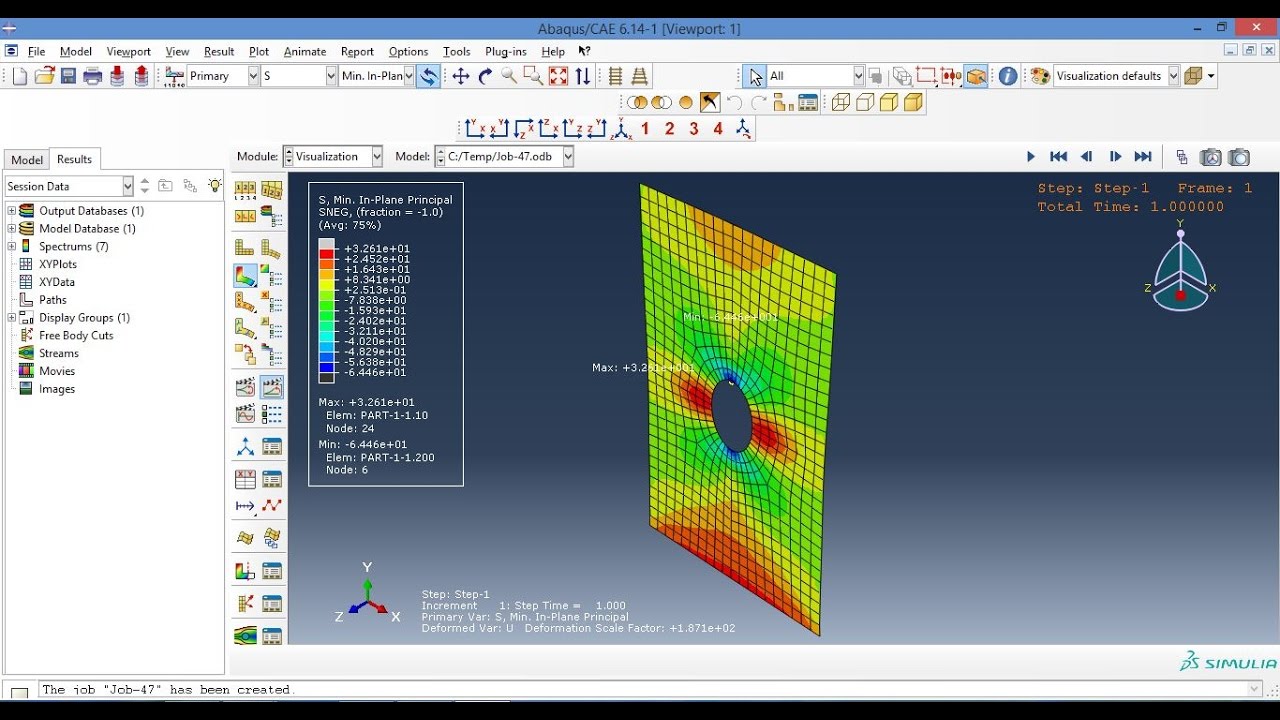Click the Create XY Data icon
Image resolution: width=1280 pixels, height=720 pixels.
point(245,479)
